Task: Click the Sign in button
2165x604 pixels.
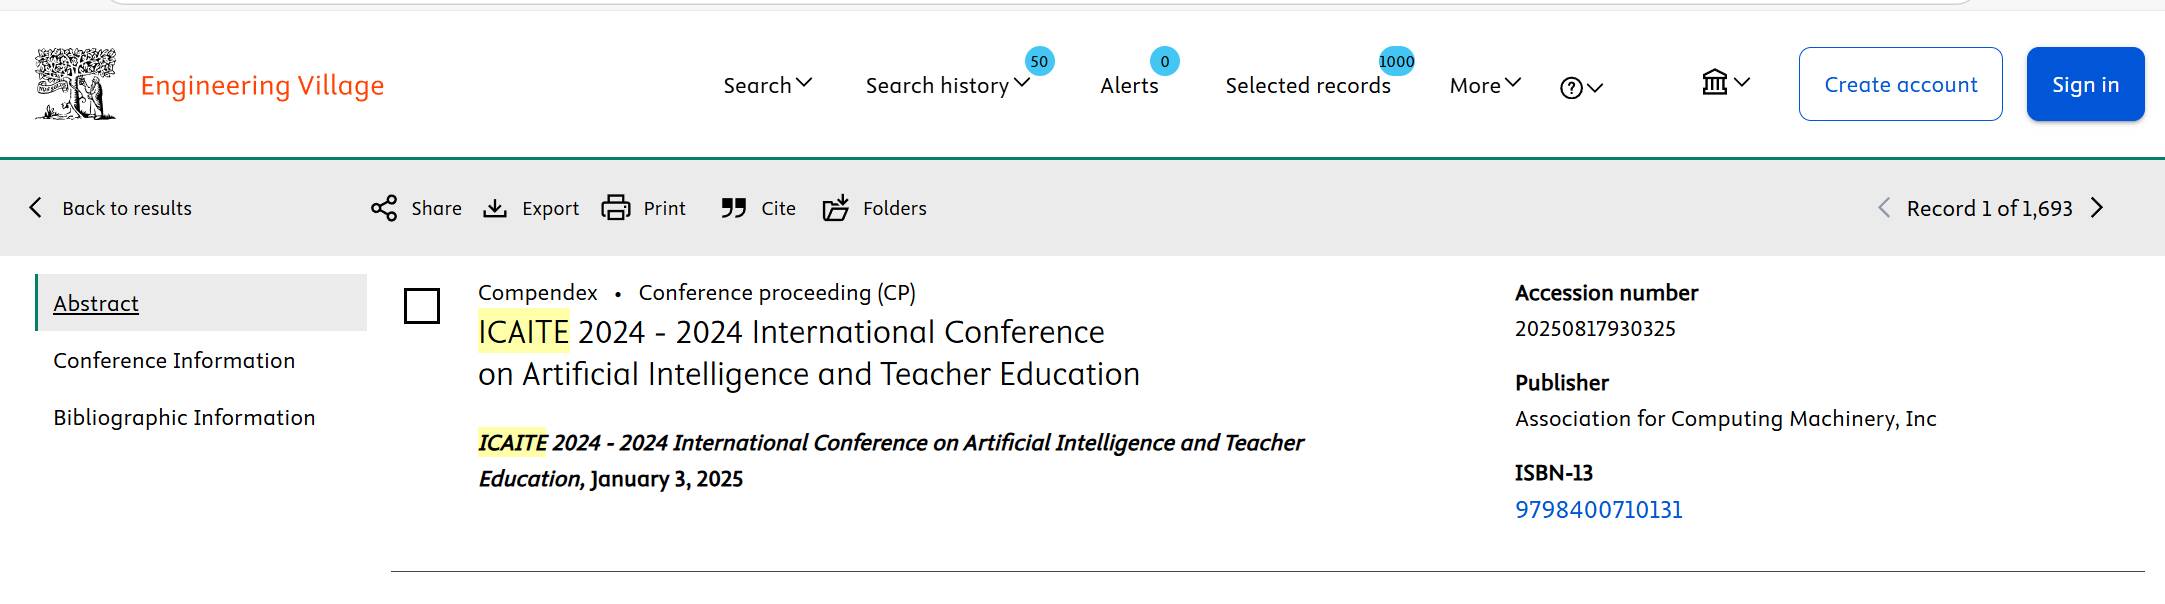Action: pyautogui.click(x=2085, y=84)
